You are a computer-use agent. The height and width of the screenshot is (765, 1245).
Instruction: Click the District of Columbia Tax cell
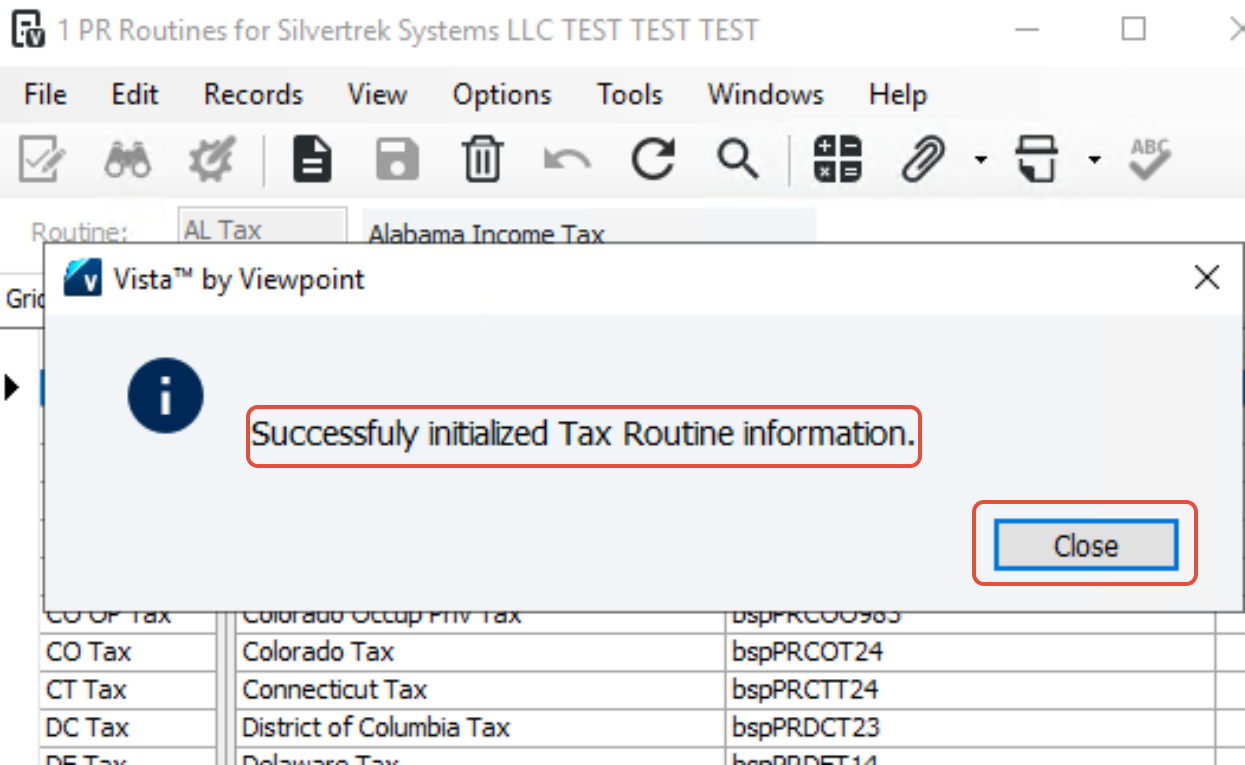[x=481, y=727]
